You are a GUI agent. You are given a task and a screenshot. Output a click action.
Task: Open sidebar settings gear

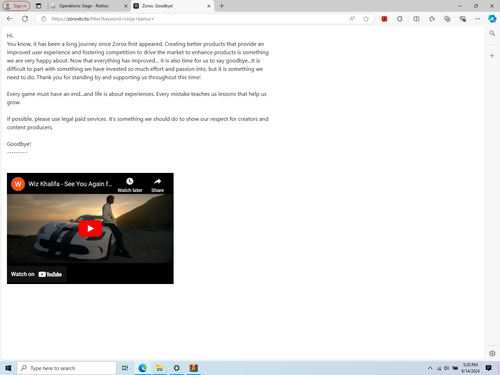[492, 353]
